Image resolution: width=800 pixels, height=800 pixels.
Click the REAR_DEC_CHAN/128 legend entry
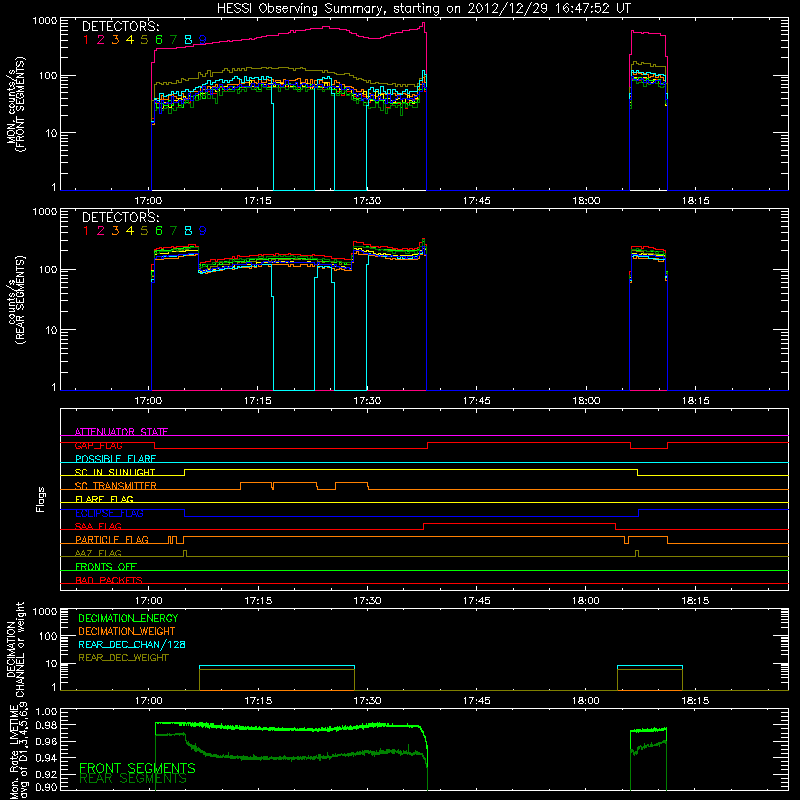coord(132,644)
